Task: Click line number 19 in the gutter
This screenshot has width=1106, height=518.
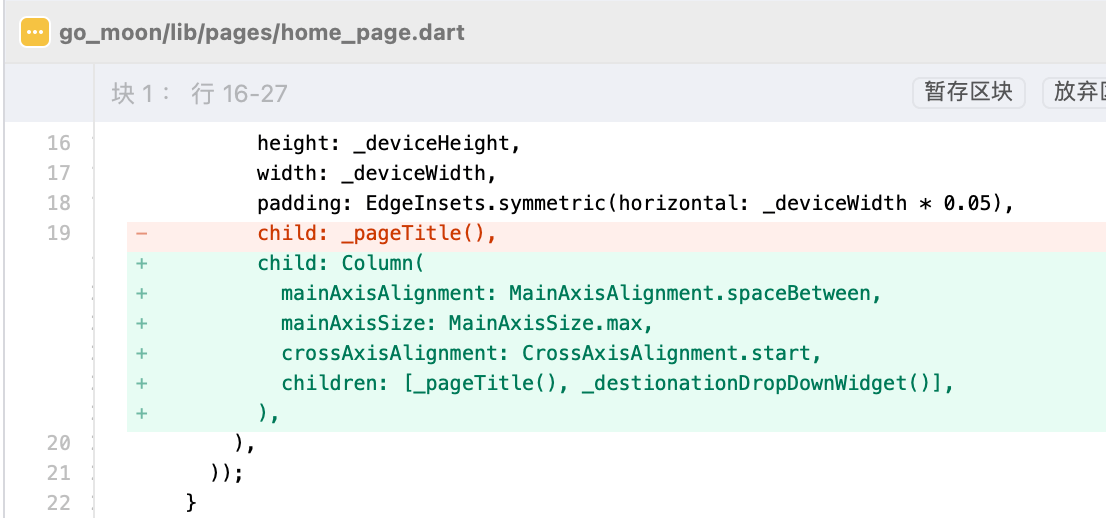Action: tap(59, 233)
